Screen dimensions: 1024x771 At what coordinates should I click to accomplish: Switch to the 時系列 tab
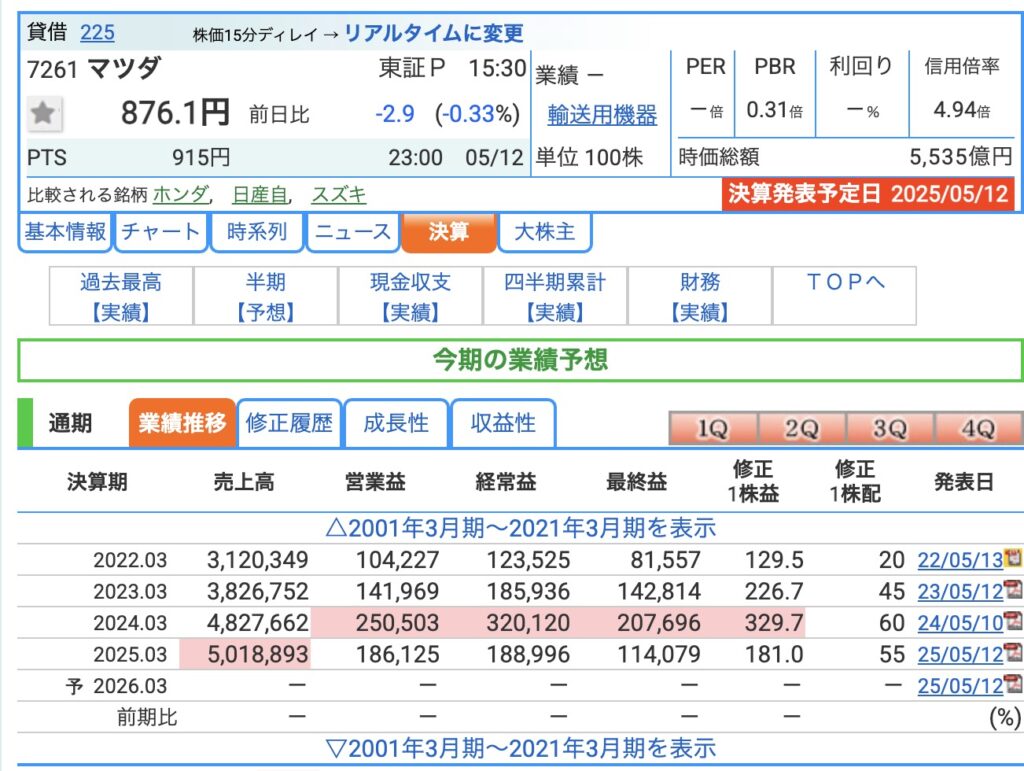point(257,232)
